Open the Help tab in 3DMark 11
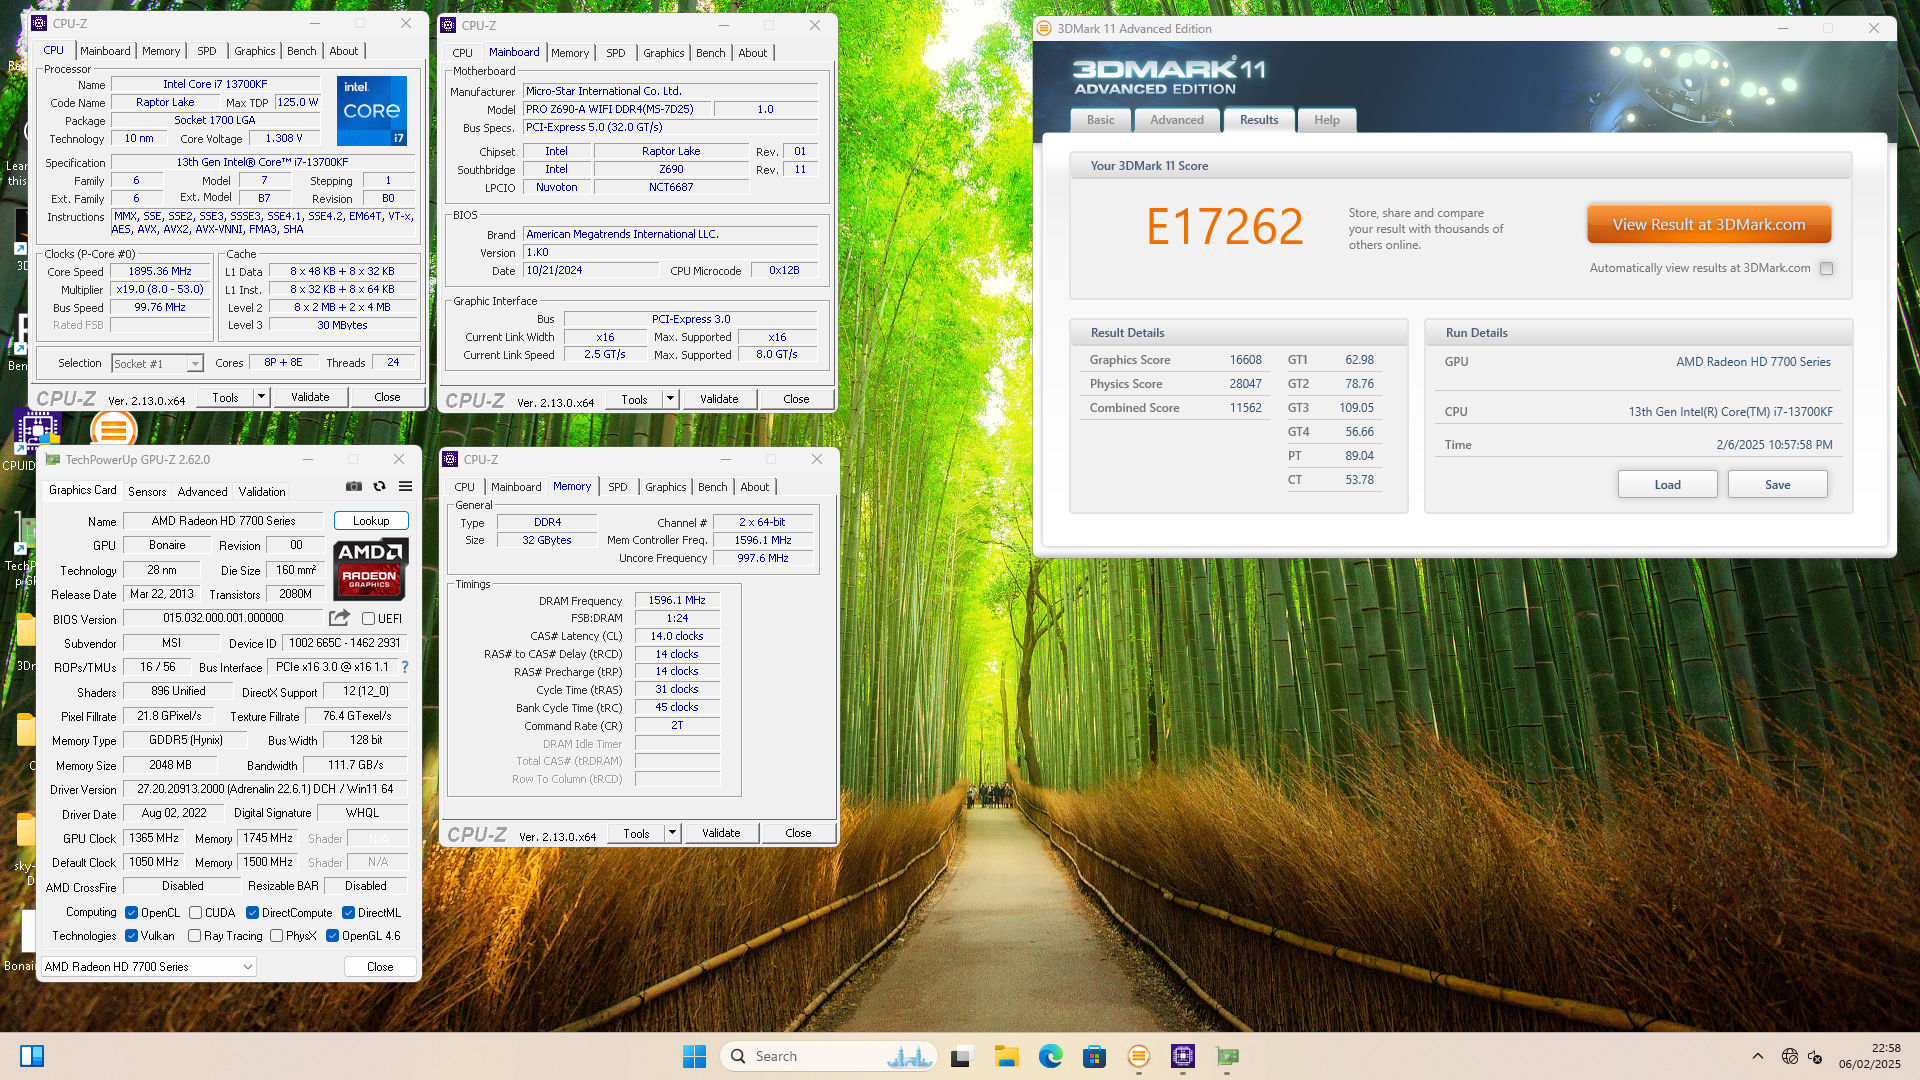 point(1327,120)
